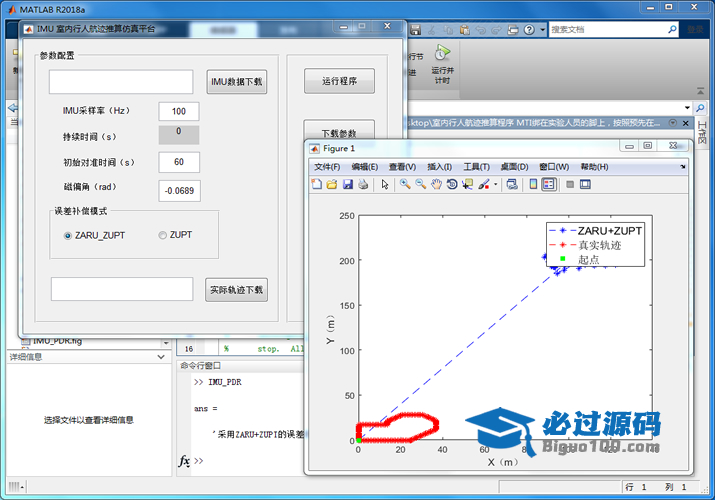Select the Brush data tool
Image resolution: width=715 pixels, height=500 pixels.
pyautogui.click(x=484, y=184)
